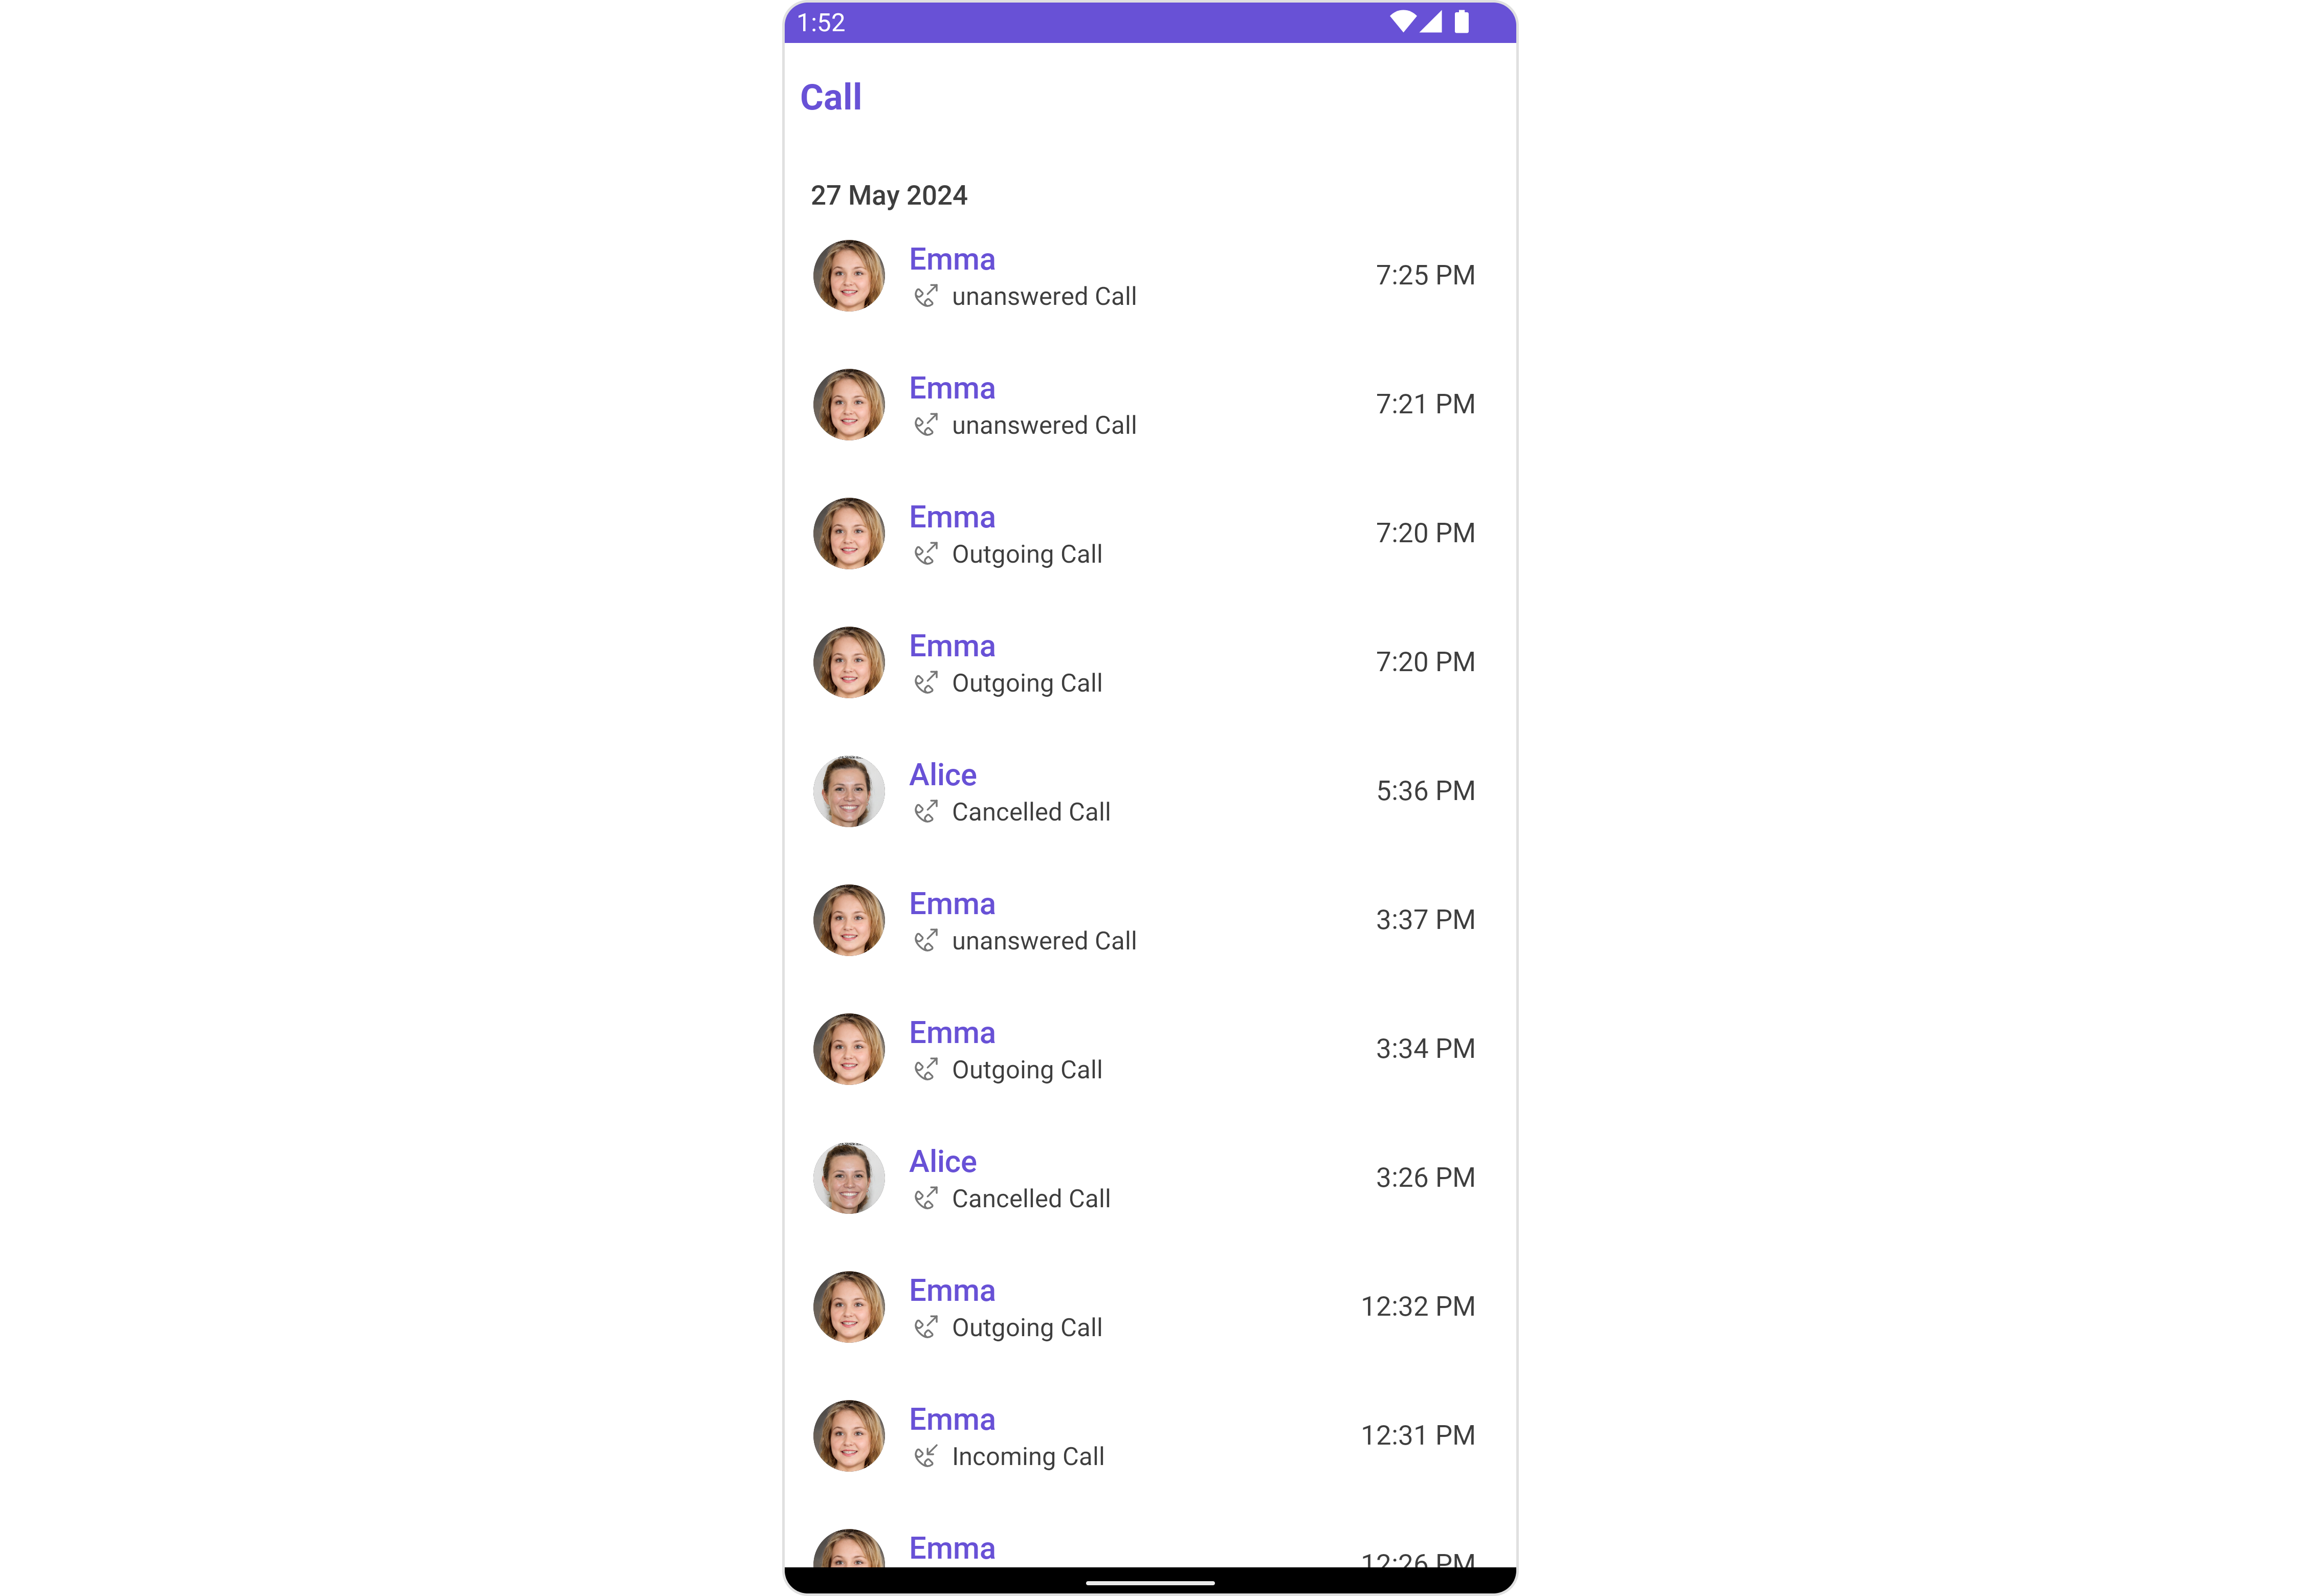
Task: Select Alice's name on the 3:26 PM call
Action: coord(943,1161)
